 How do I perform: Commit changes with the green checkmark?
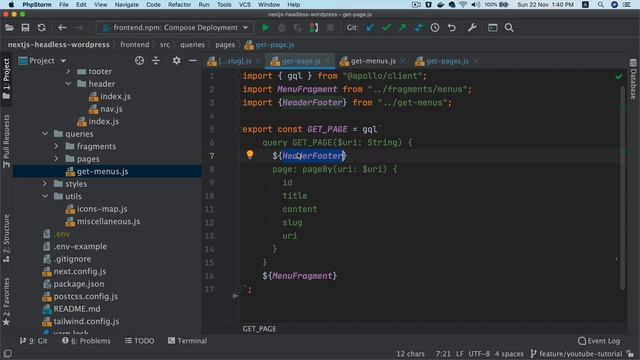point(386,28)
